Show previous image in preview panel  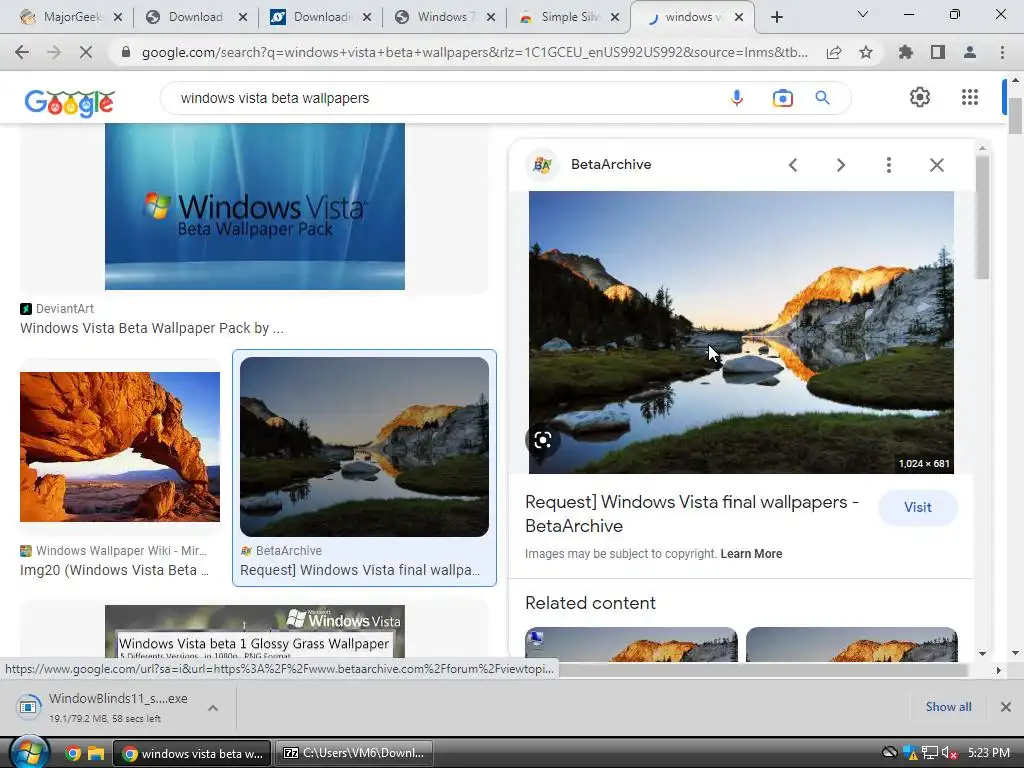[793, 165]
